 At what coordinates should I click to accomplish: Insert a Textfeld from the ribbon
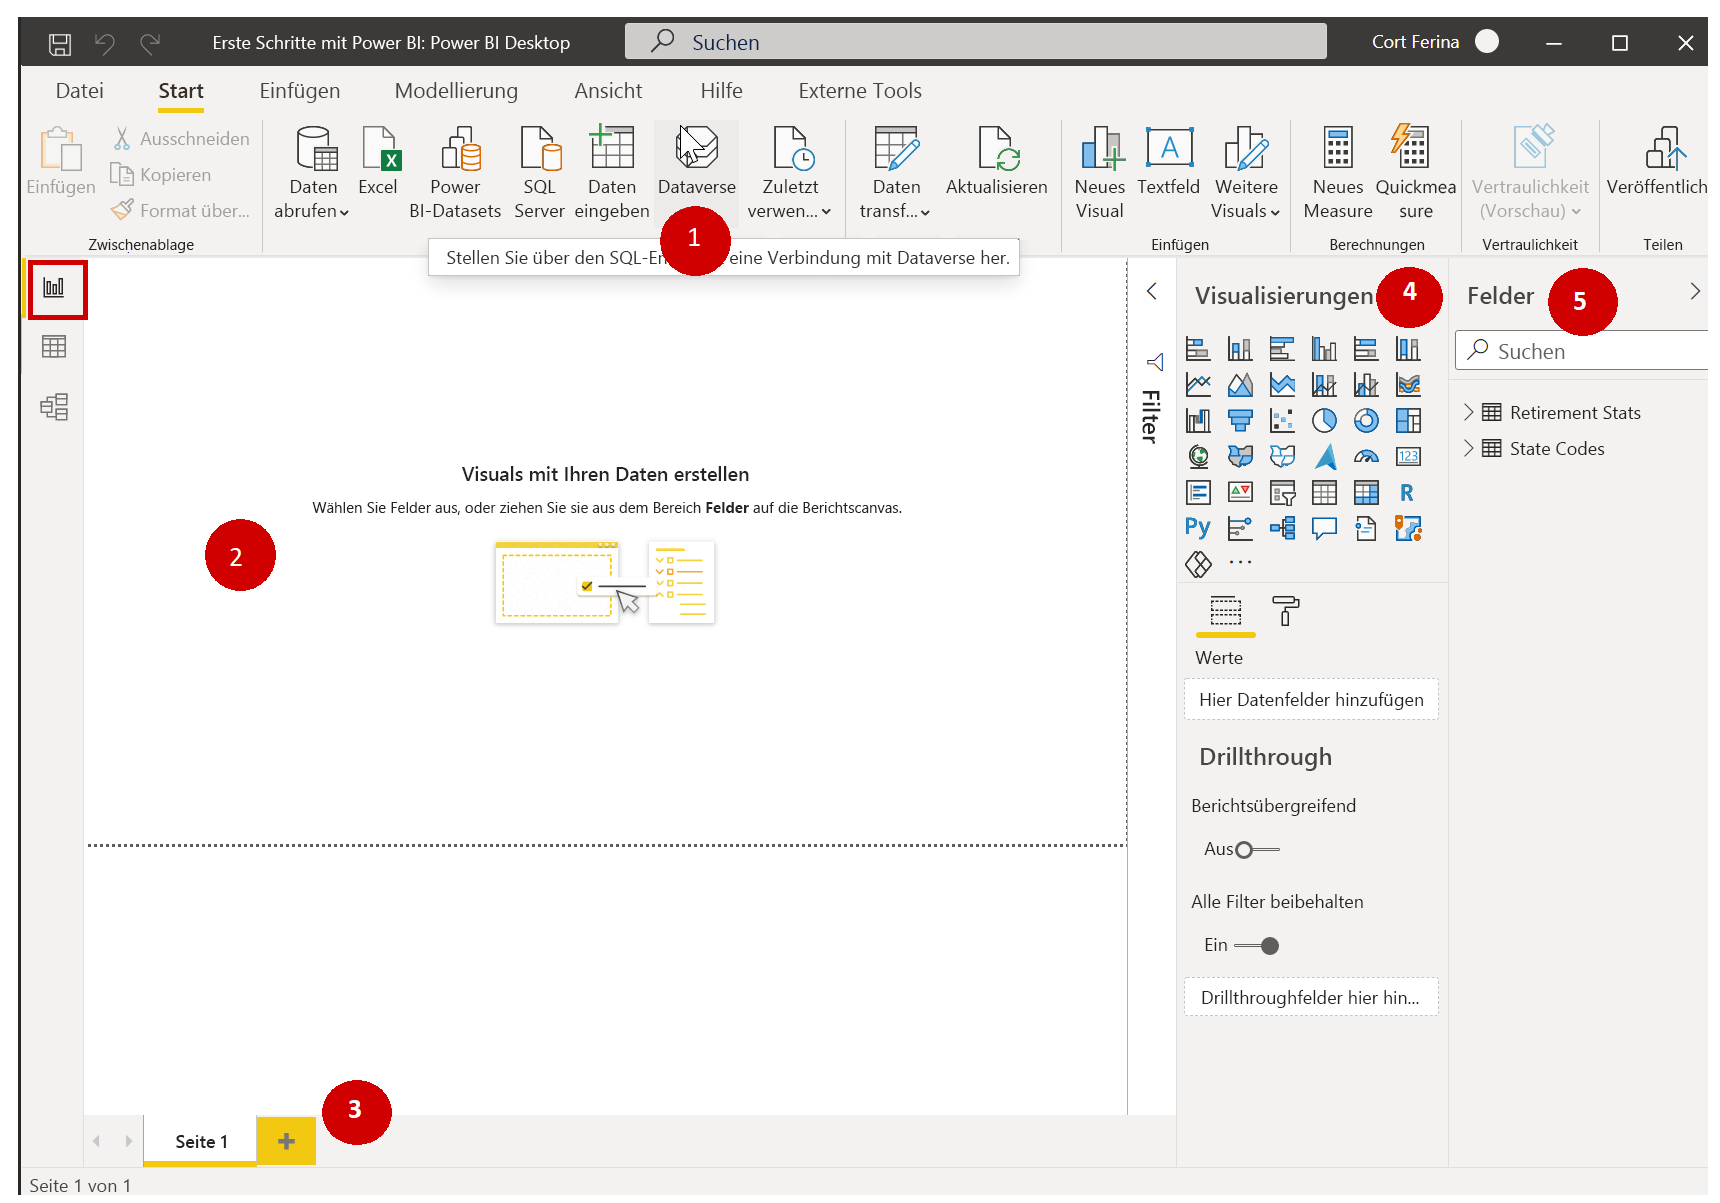coord(1168,162)
